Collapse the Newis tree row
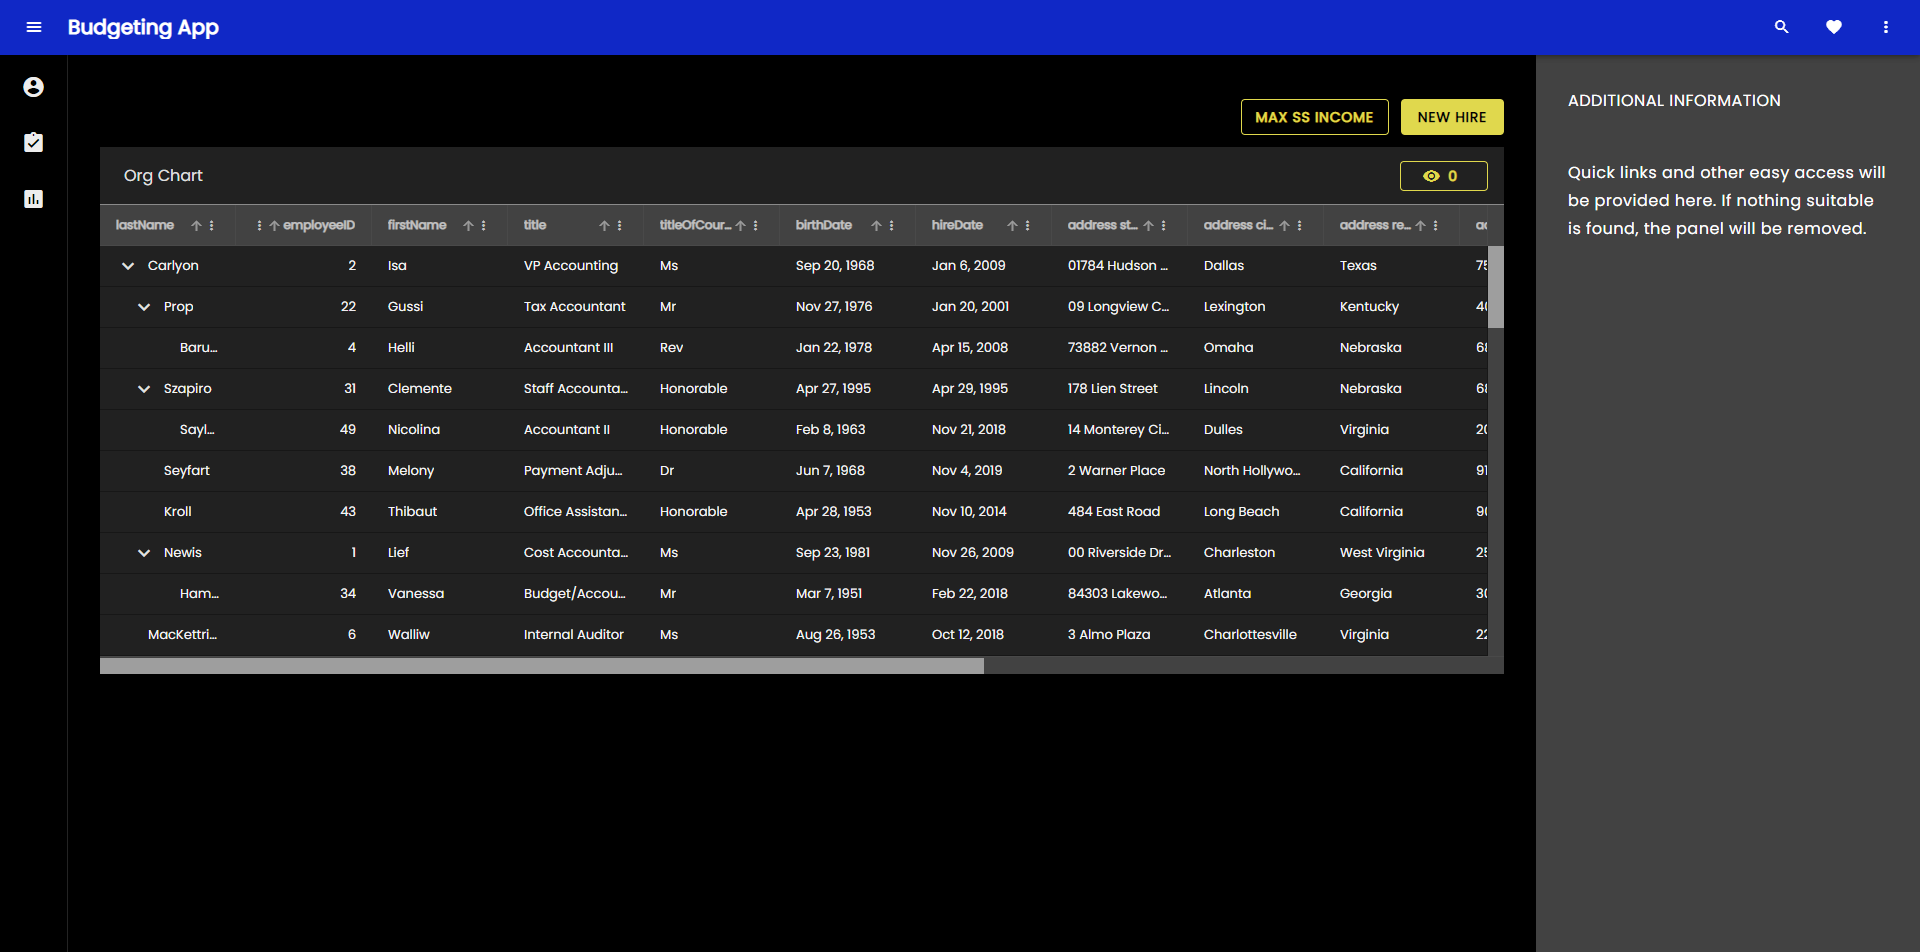The image size is (1920, 952). (x=144, y=553)
